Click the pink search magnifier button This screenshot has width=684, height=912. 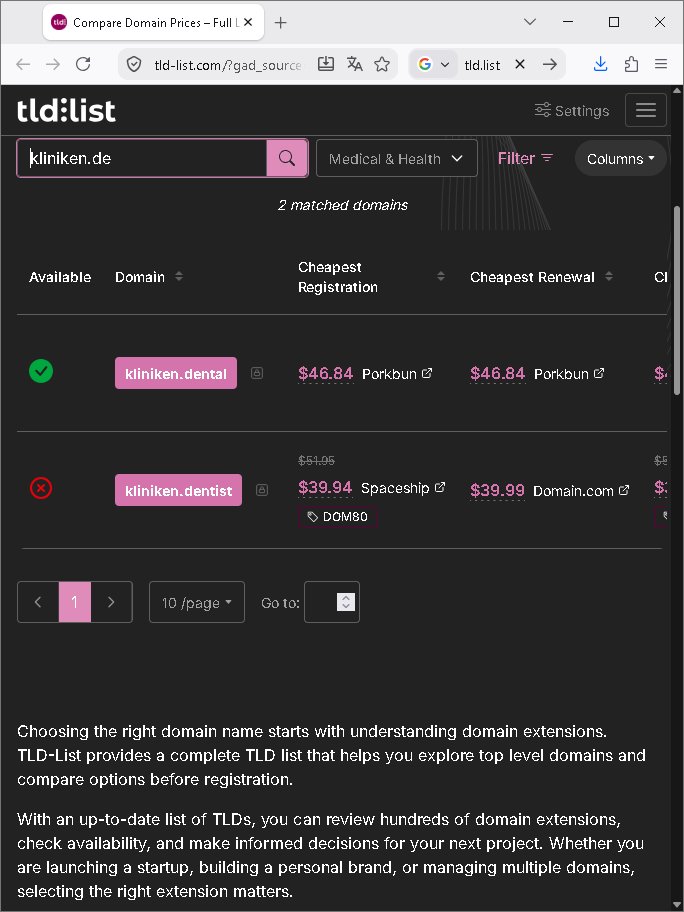click(287, 158)
